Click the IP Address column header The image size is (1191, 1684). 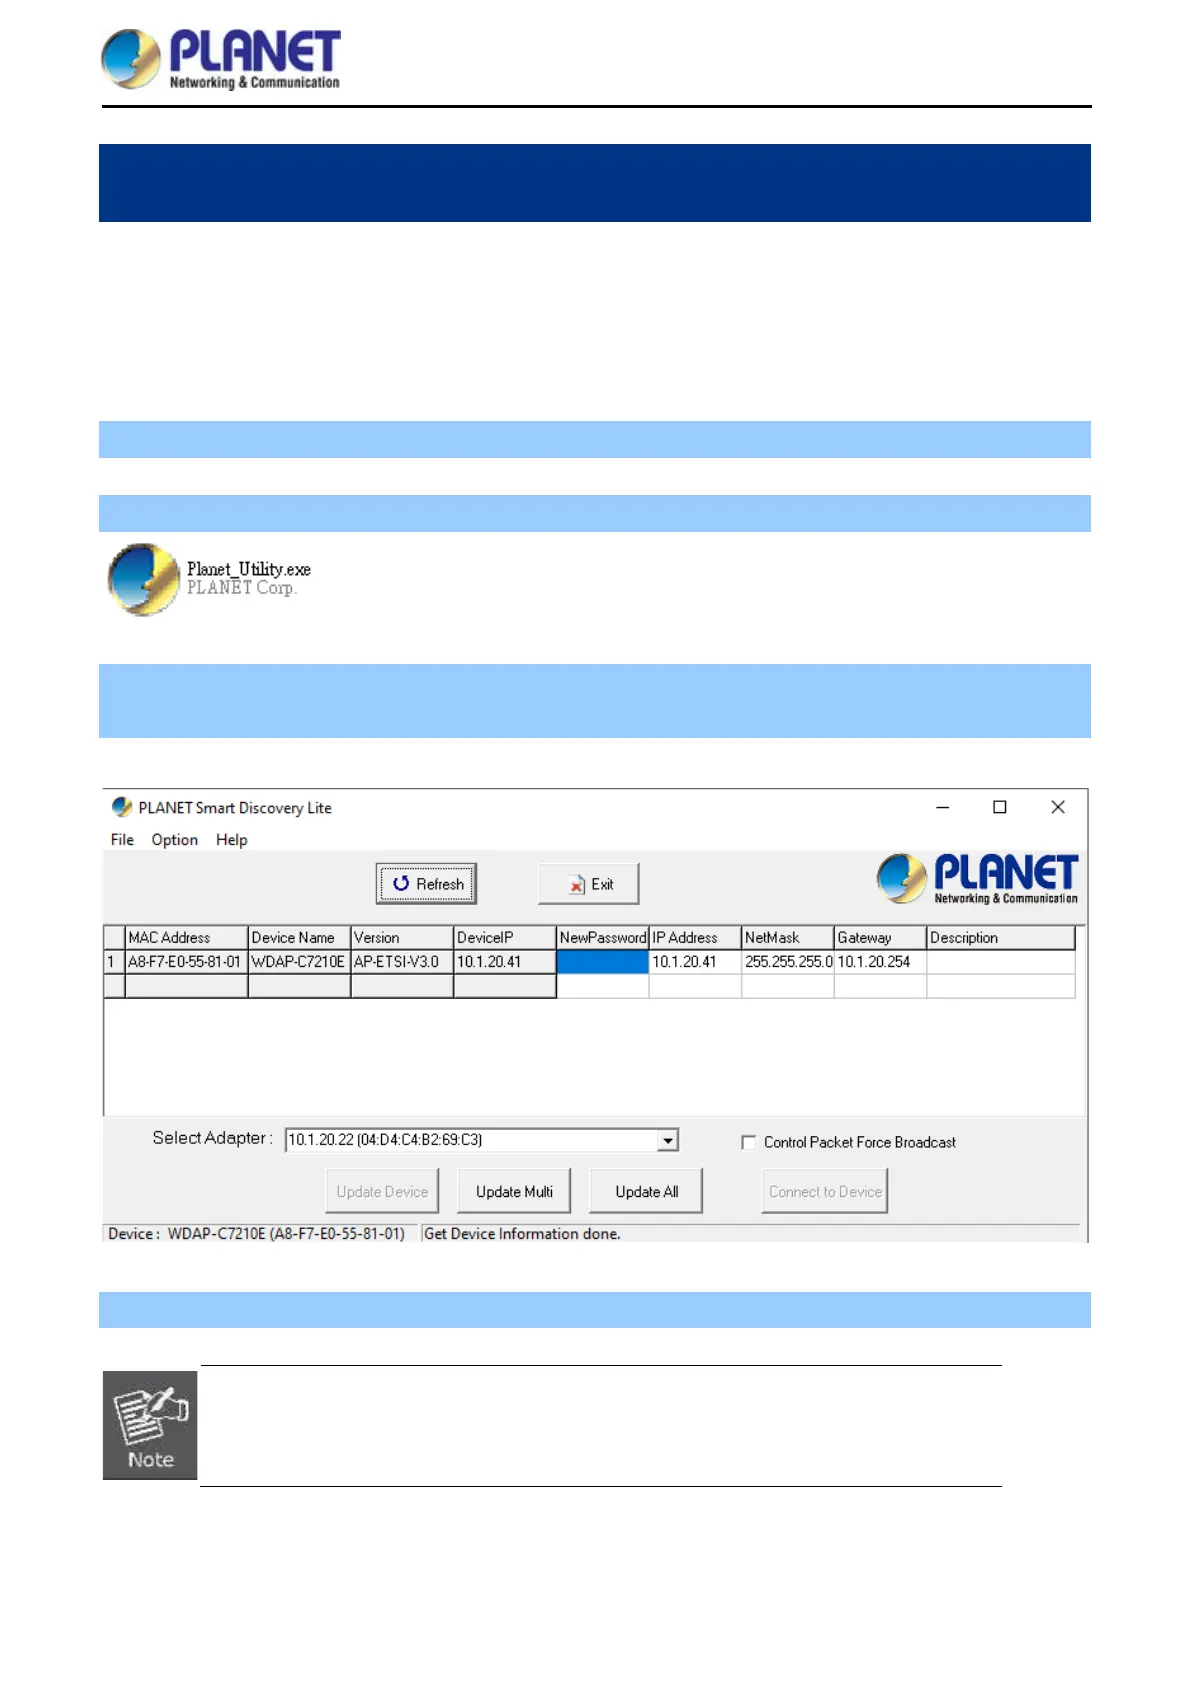pyautogui.click(x=695, y=938)
